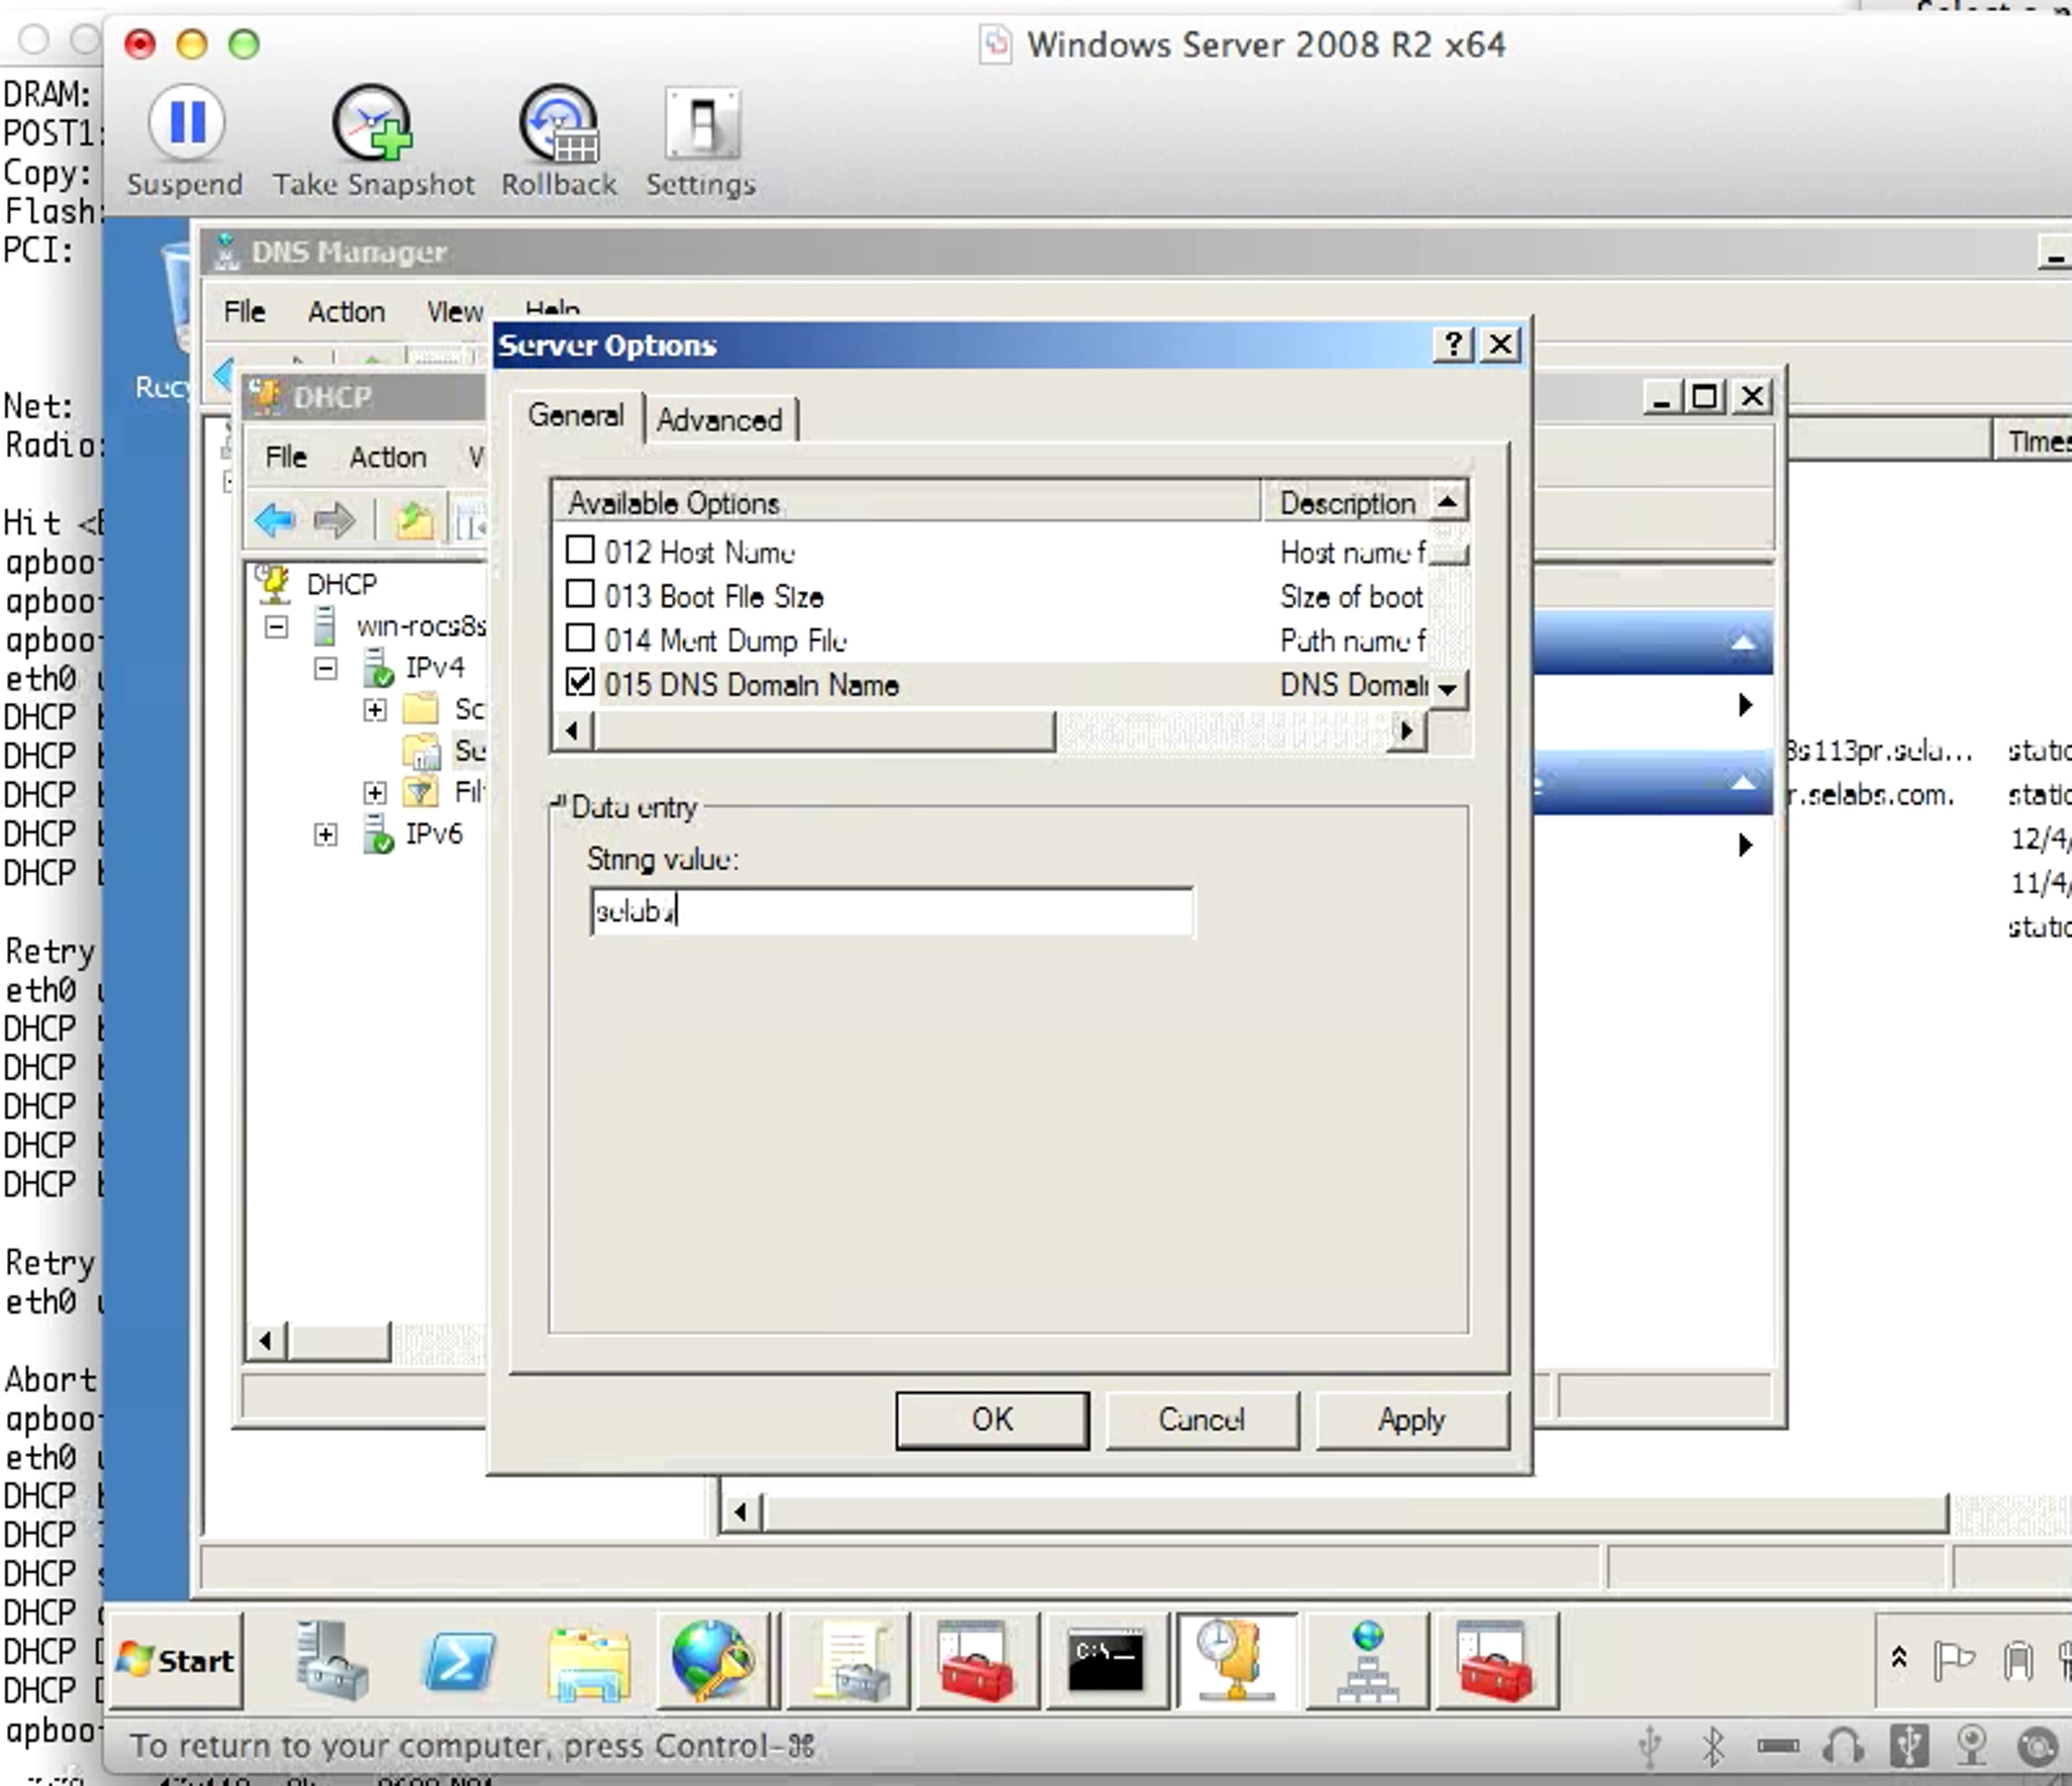Click the first More Actions arrow
The image size is (2072, 1786).
(x=1745, y=704)
